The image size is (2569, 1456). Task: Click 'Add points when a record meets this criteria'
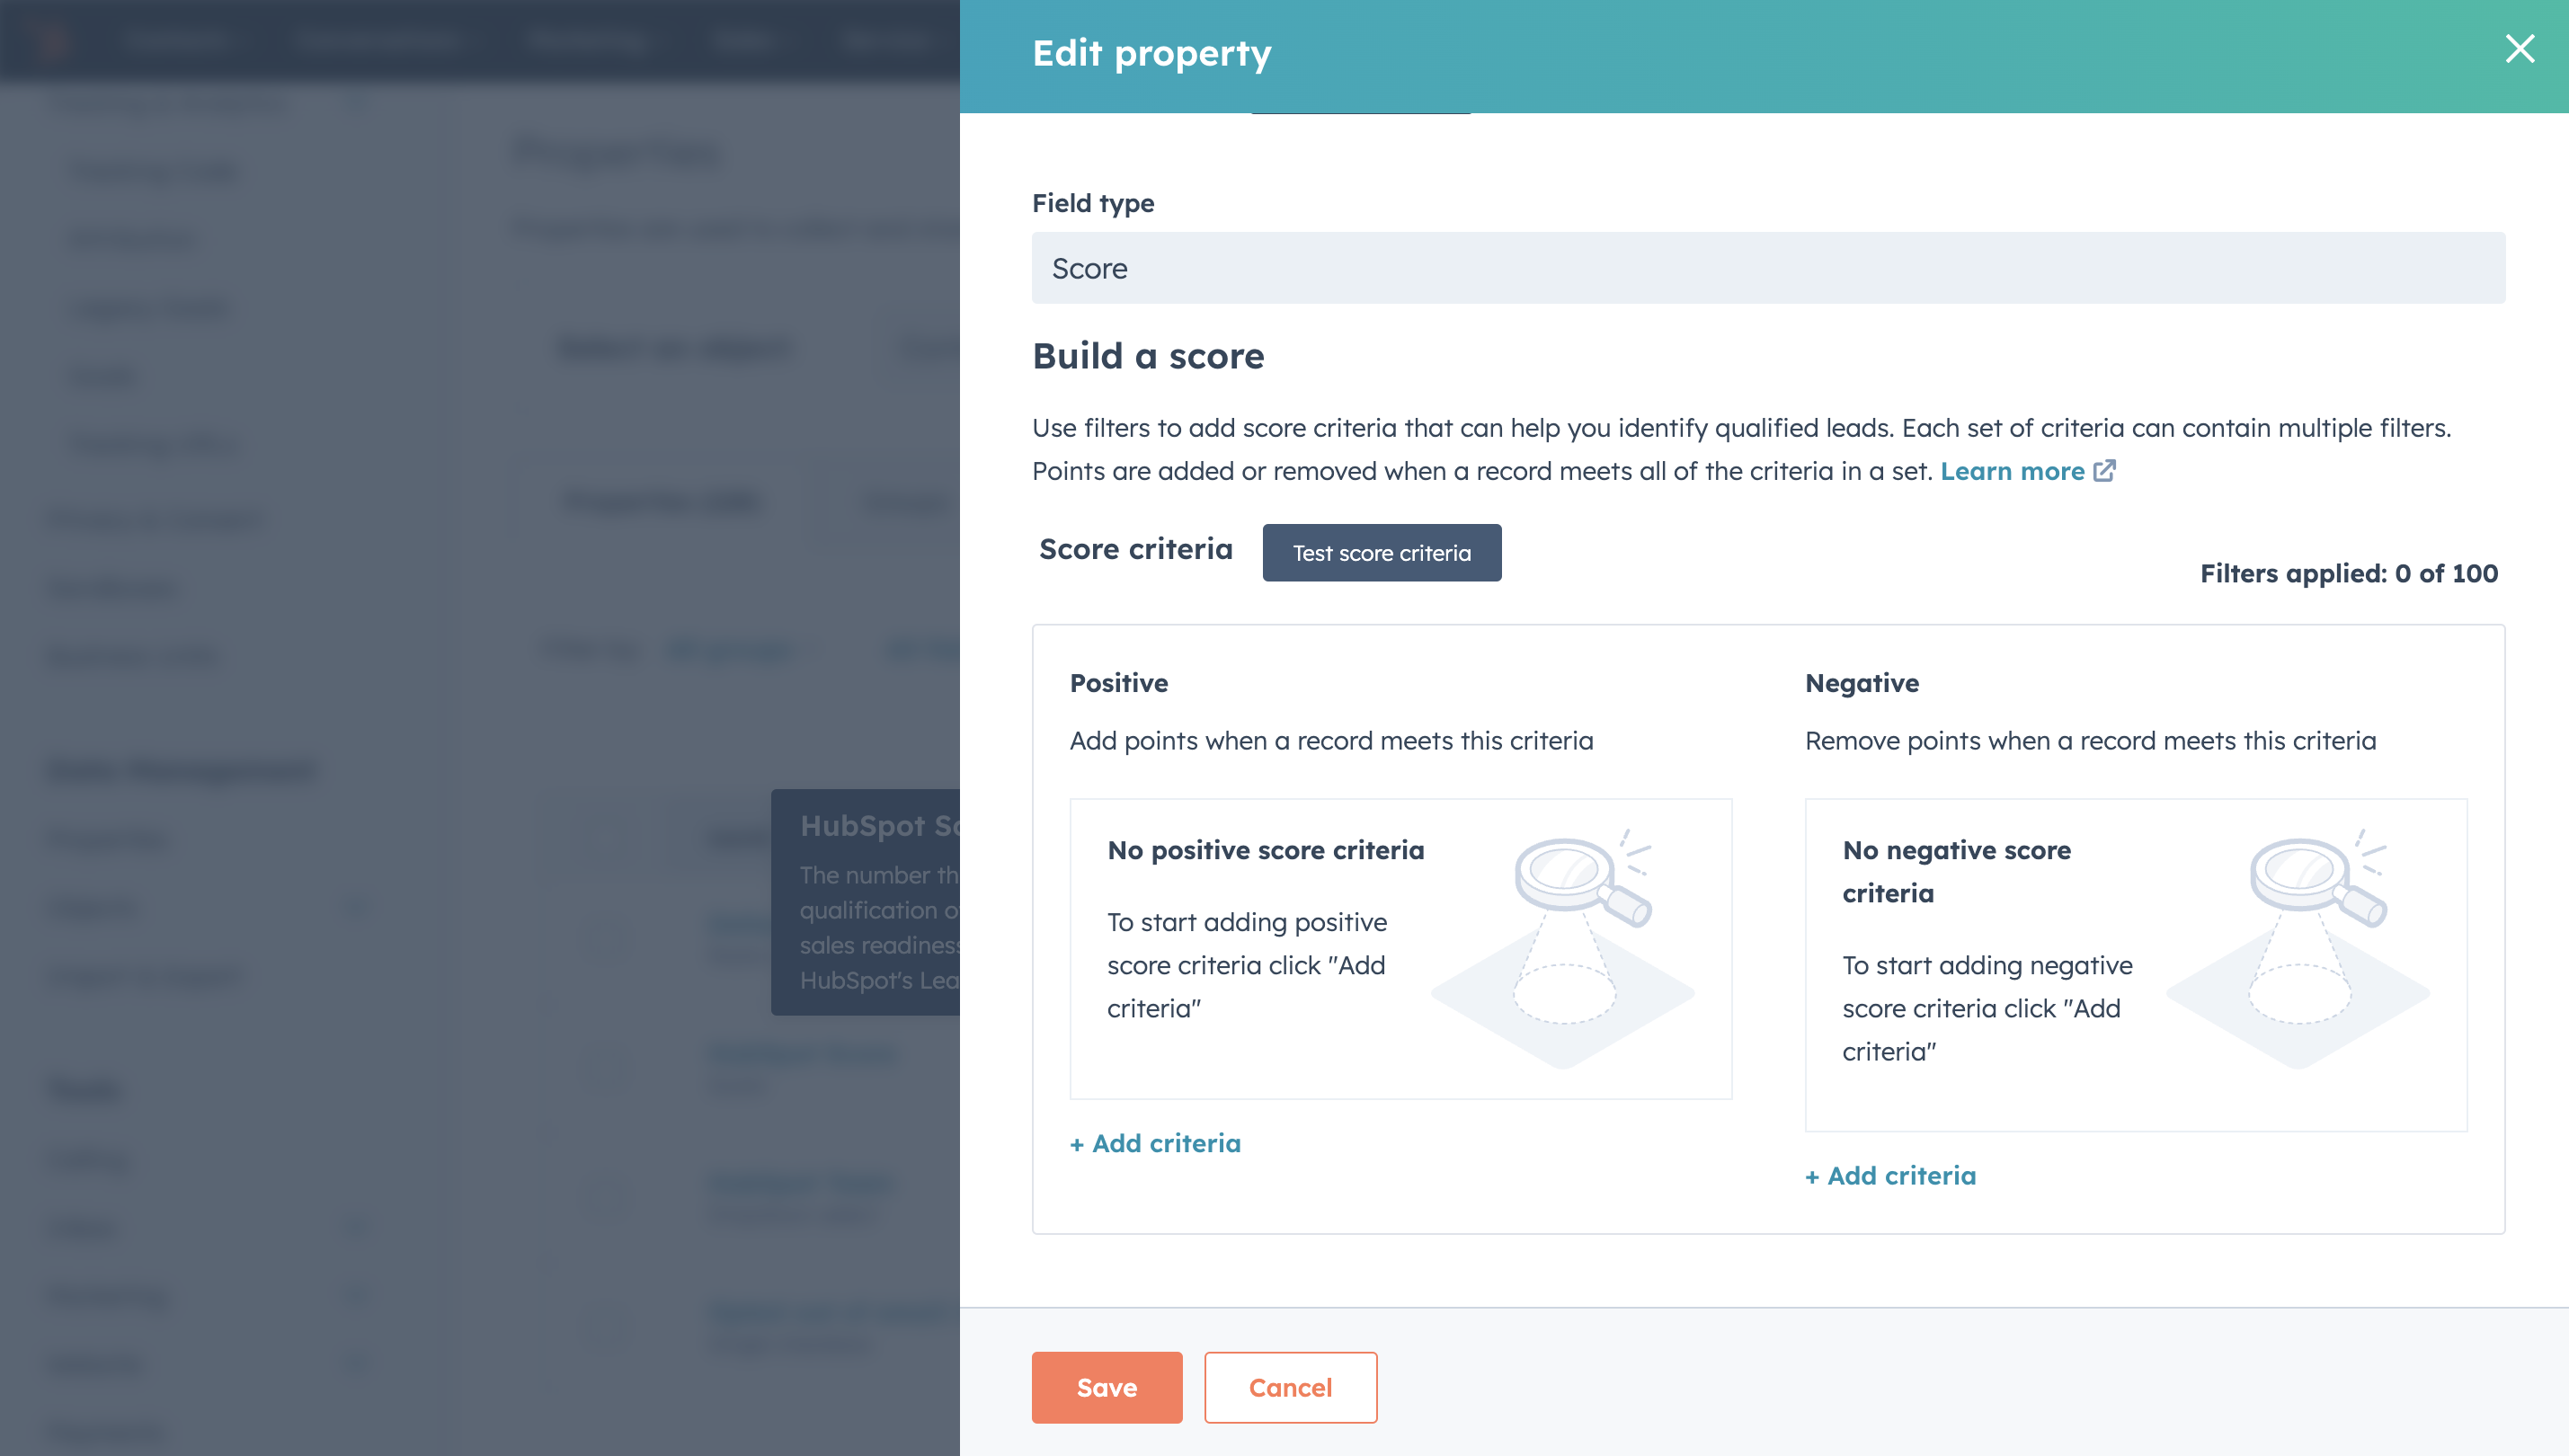[1331, 741]
